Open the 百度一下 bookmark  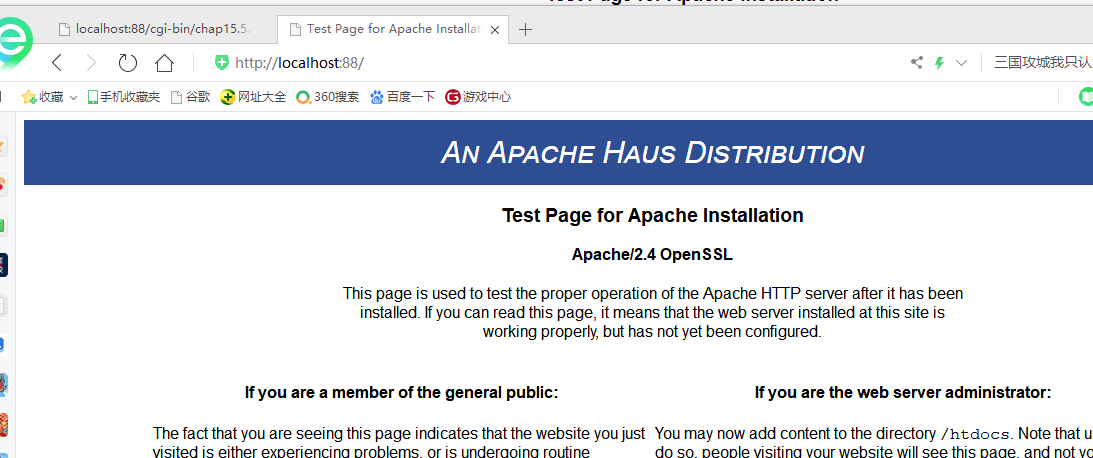(x=402, y=97)
